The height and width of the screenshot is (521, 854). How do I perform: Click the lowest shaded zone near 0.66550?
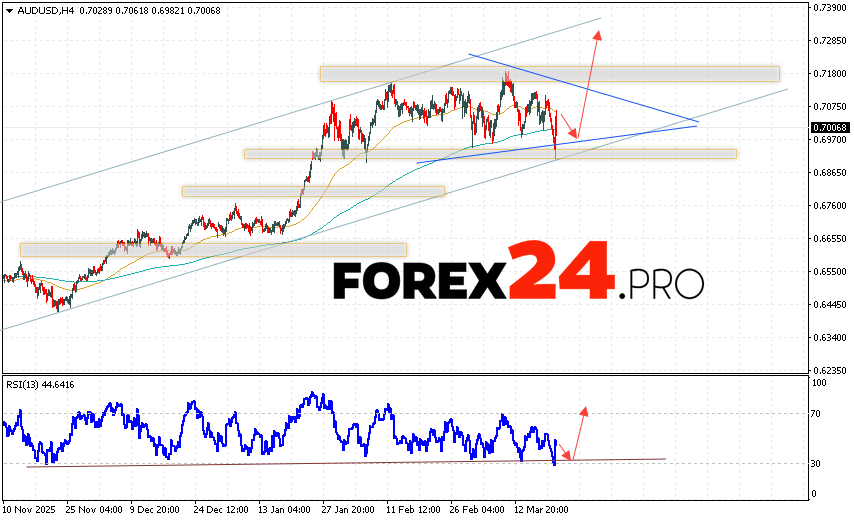[x=212, y=249]
